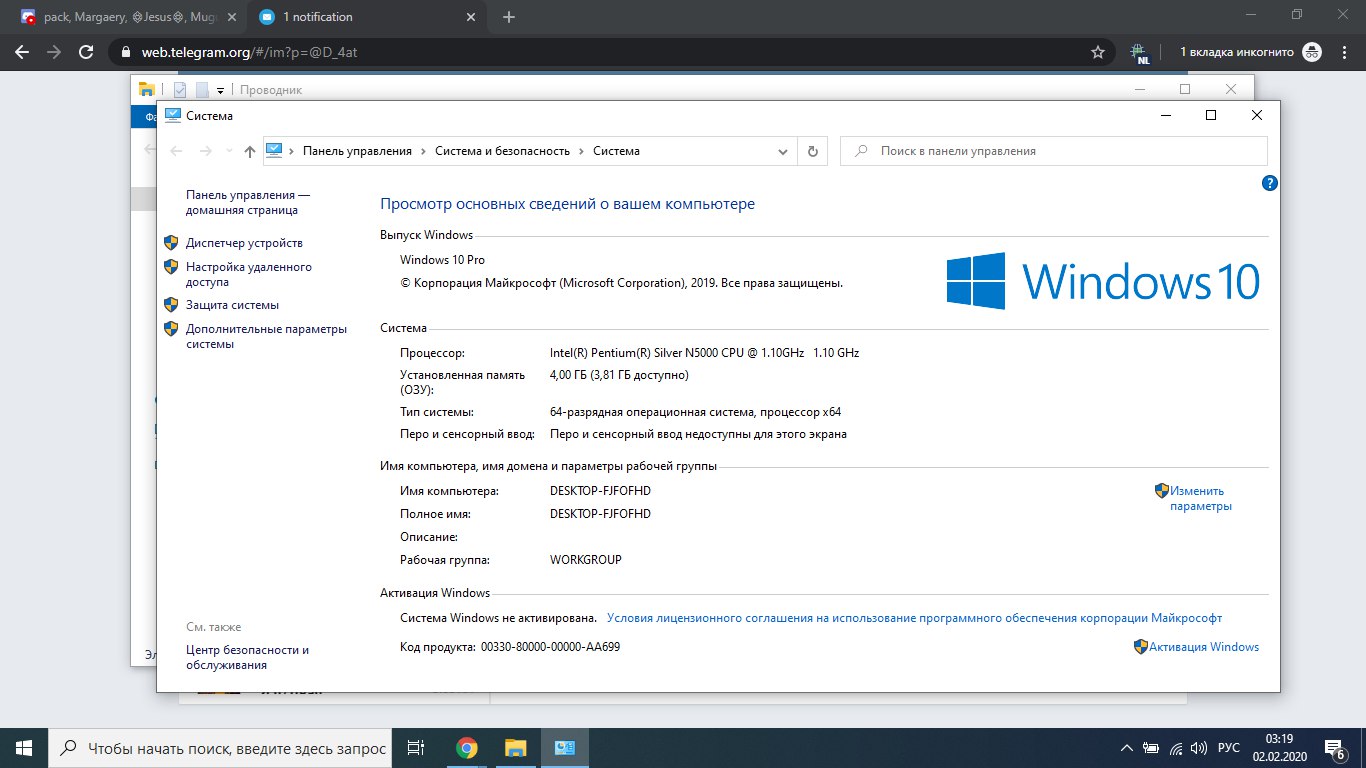
Task: Reload the Telegram web page
Action: 86,52
